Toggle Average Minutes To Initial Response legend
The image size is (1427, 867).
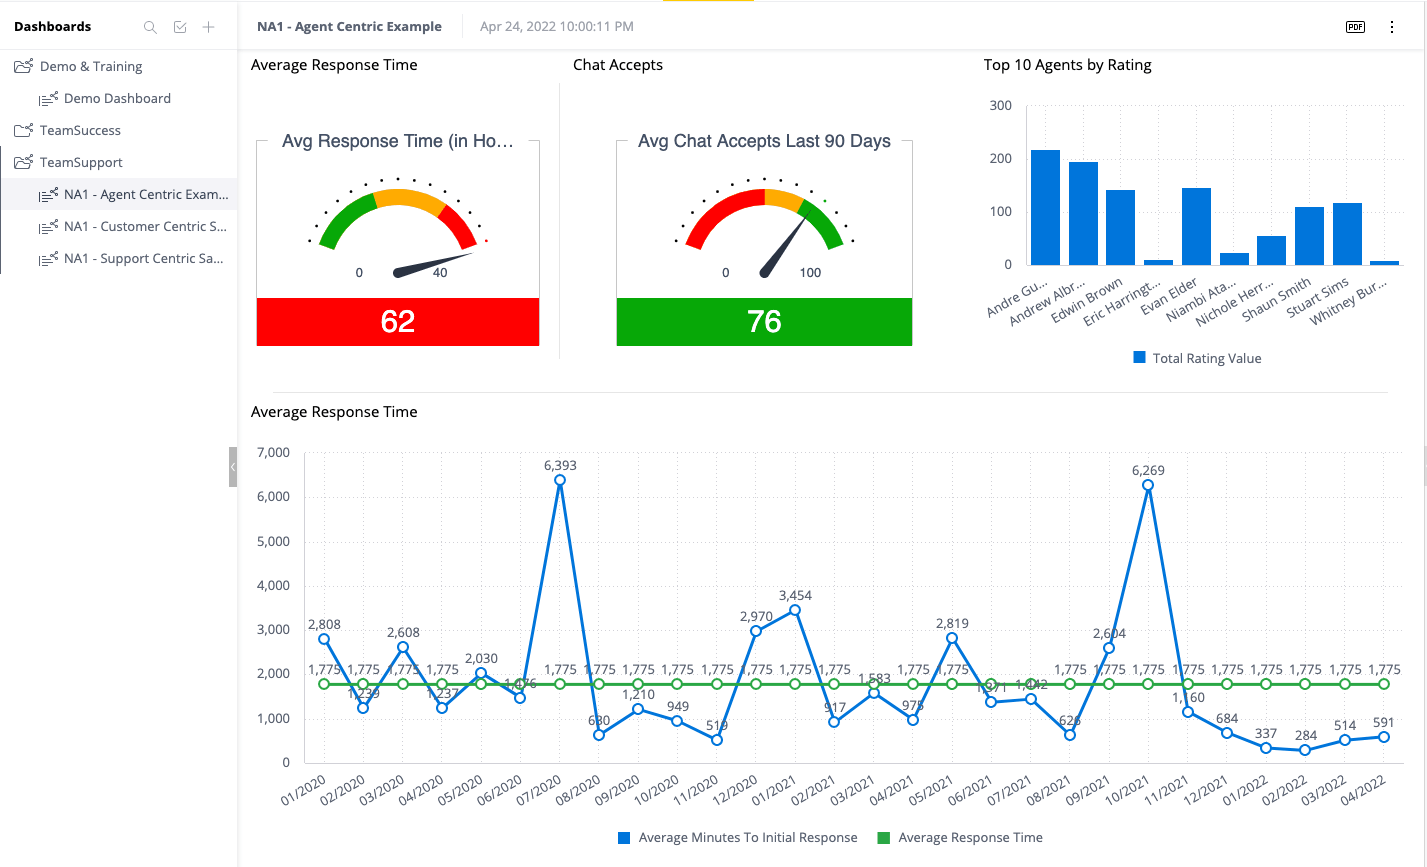pos(738,837)
